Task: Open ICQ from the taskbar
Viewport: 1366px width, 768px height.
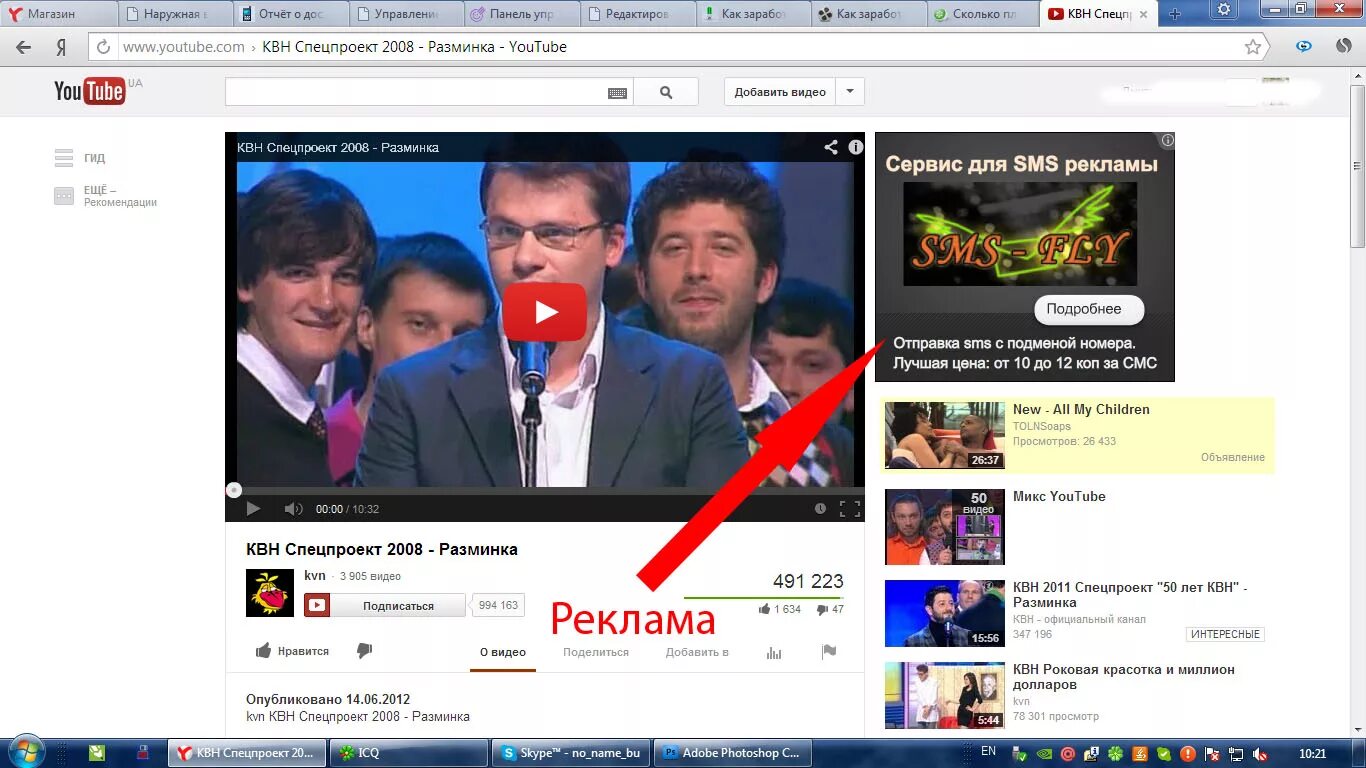Action: (x=410, y=753)
